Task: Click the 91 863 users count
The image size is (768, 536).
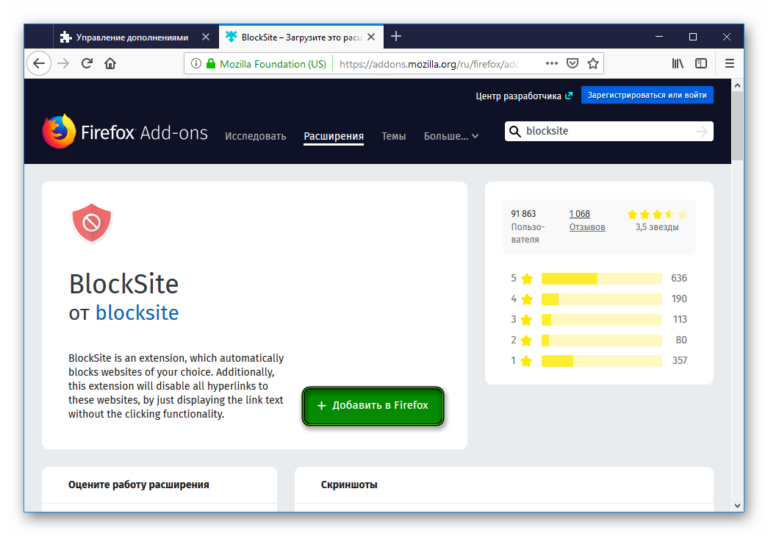Action: [x=523, y=214]
